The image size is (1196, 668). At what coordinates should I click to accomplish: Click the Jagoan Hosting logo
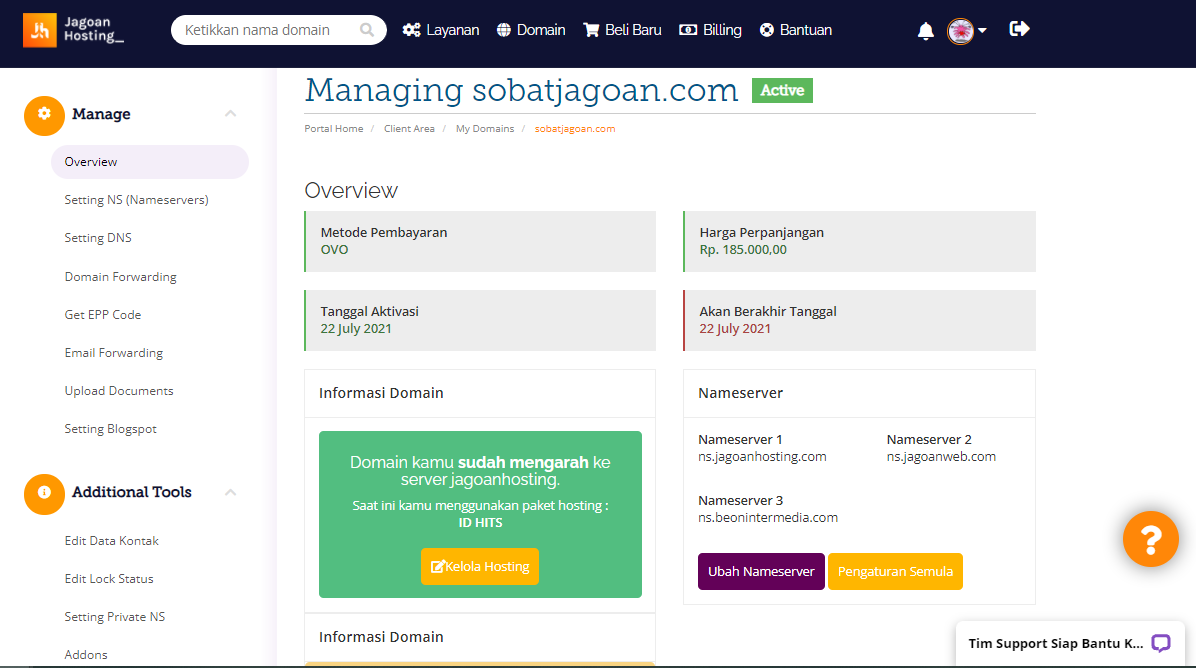73,30
